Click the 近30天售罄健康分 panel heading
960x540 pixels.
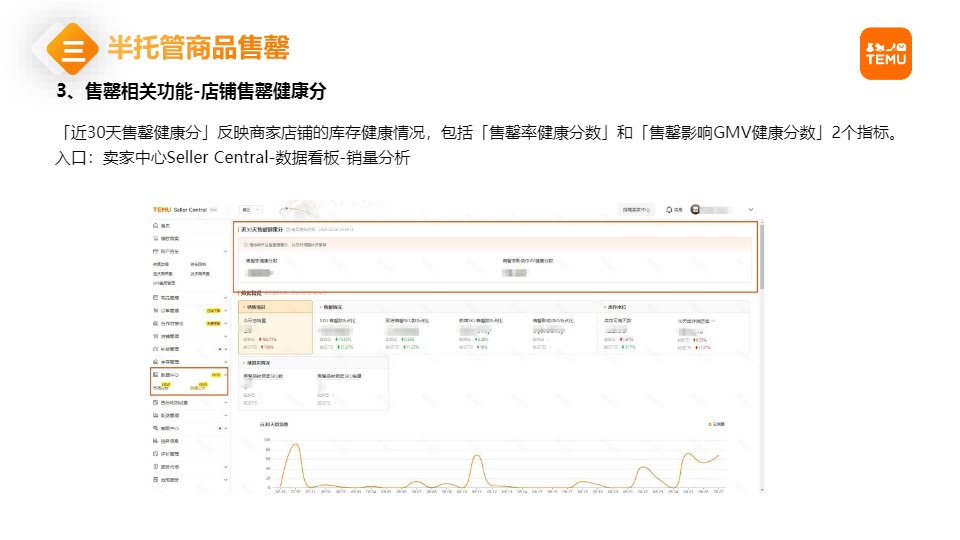coord(262,229)
